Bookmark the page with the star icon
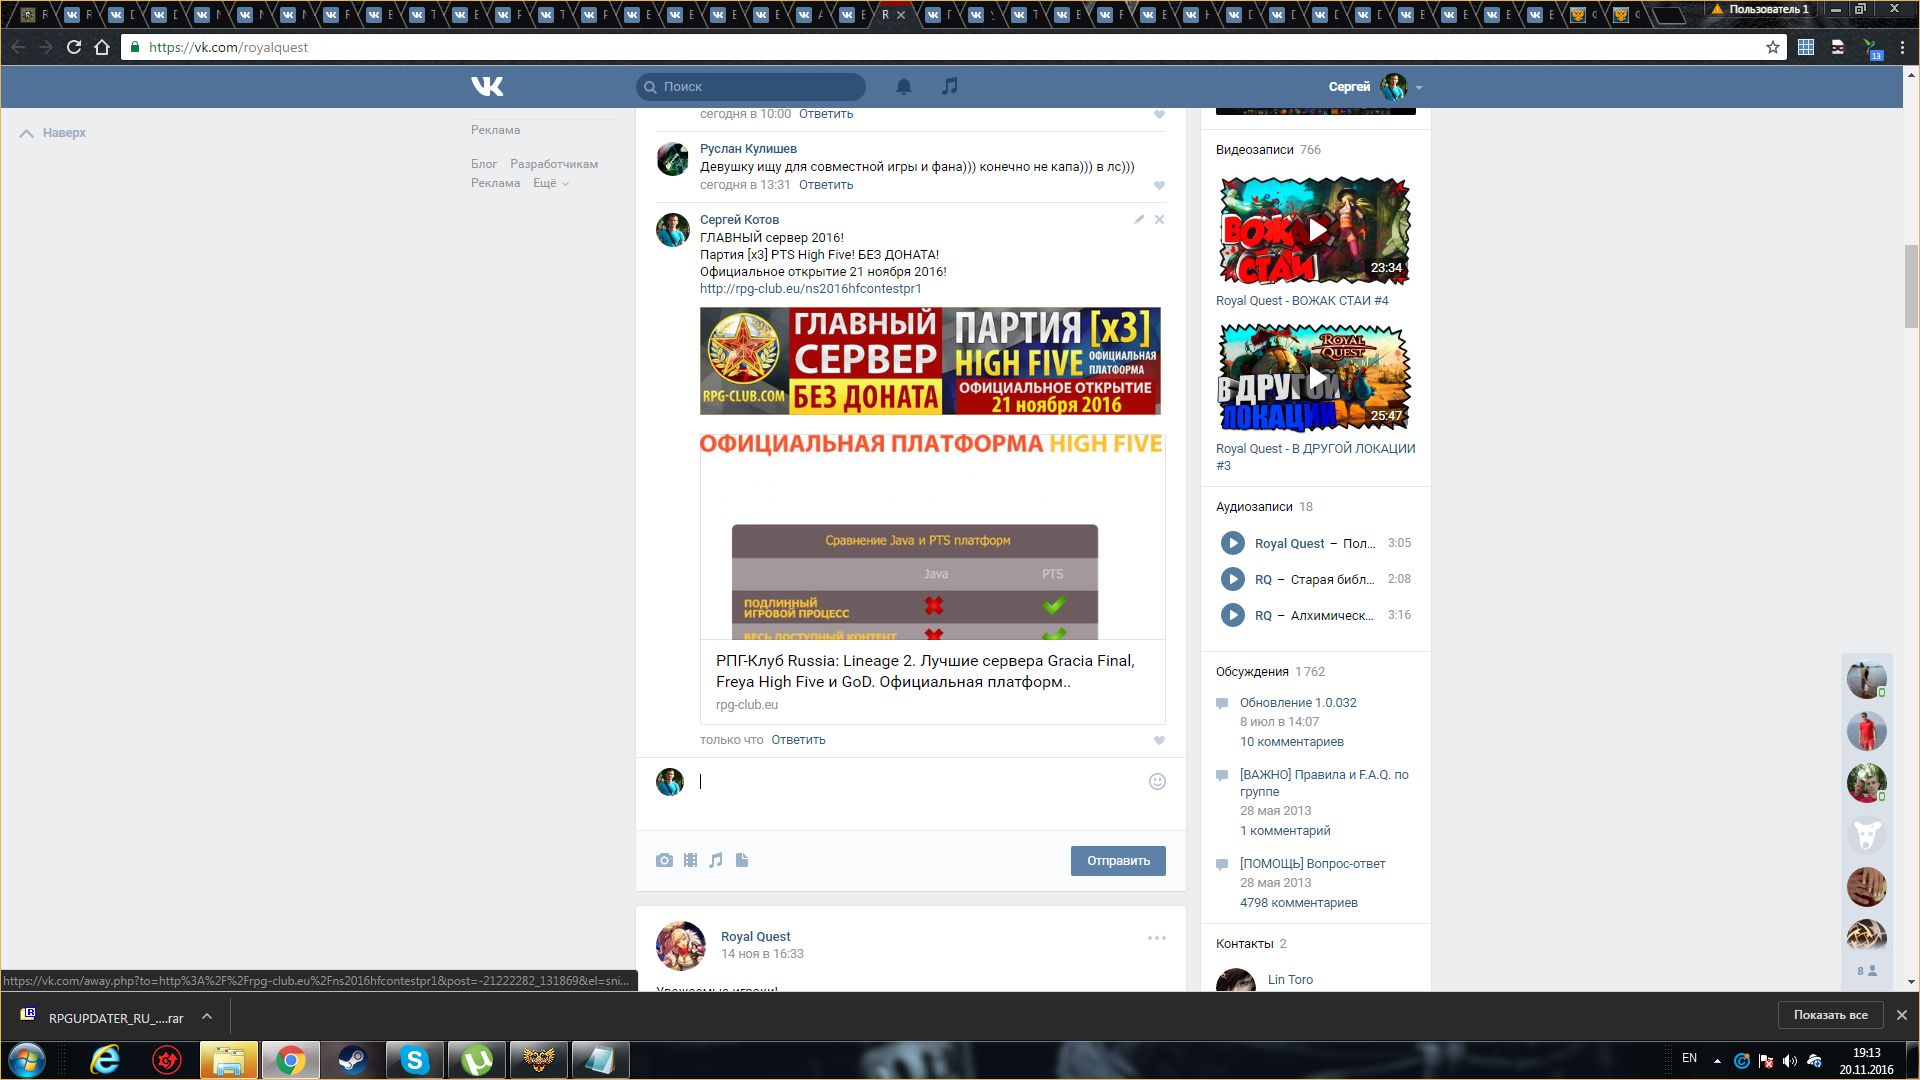The width and height of the screenshot is (1920, 1080). tap(1773, 47)
